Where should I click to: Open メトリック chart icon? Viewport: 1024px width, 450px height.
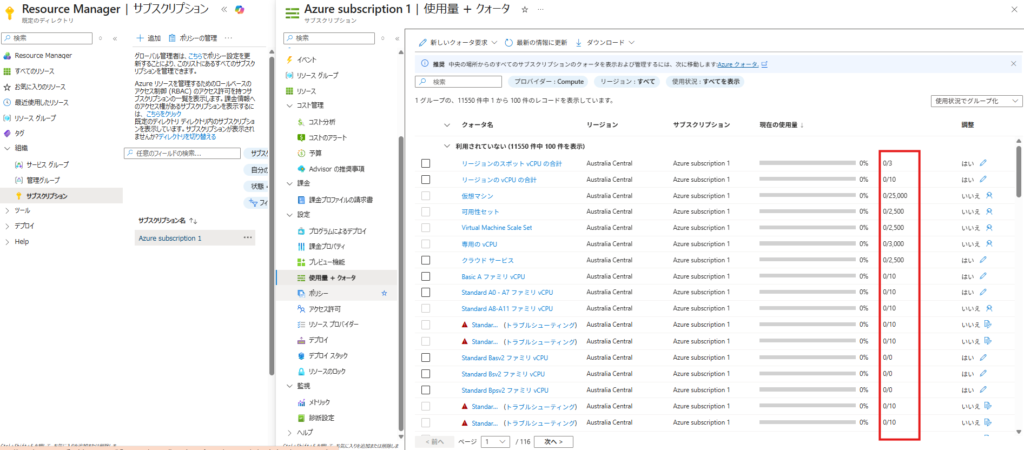click(x=301, y=402)
